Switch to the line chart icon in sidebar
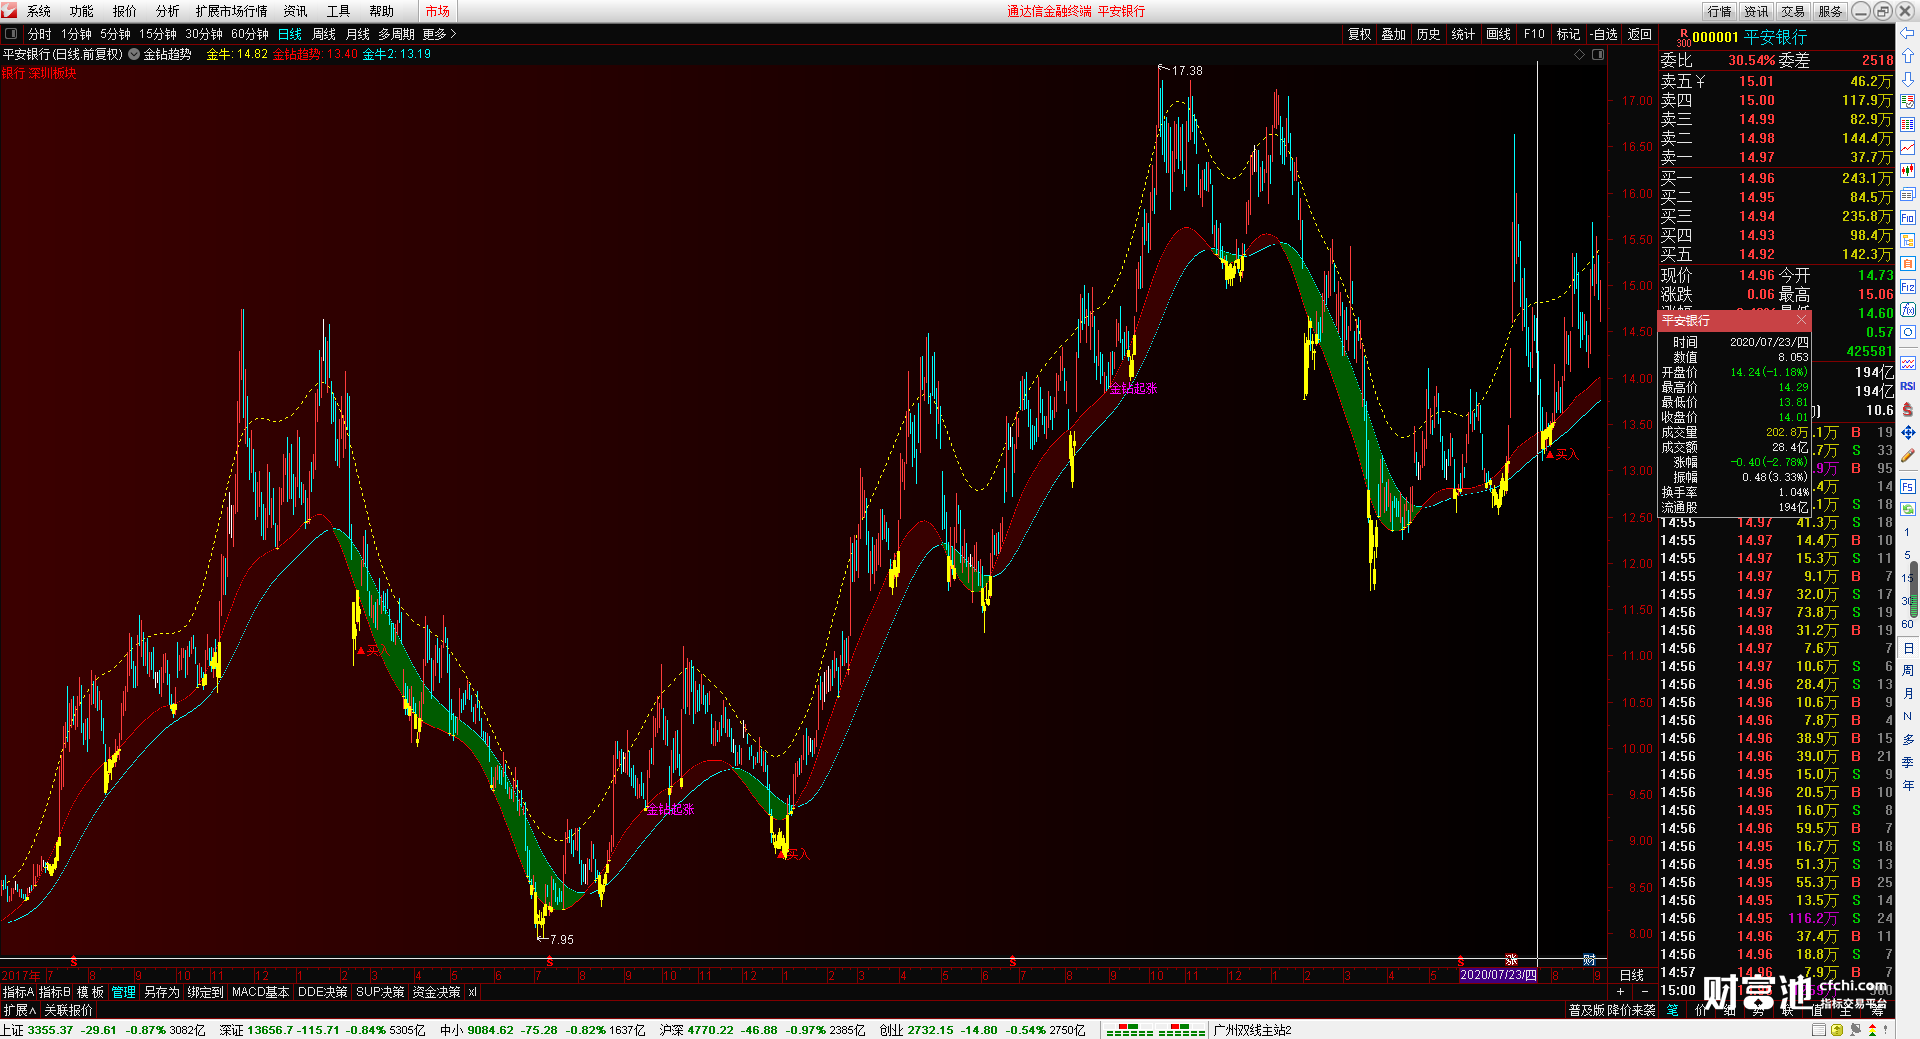1920x1039 pixels. pos(1907,147)
